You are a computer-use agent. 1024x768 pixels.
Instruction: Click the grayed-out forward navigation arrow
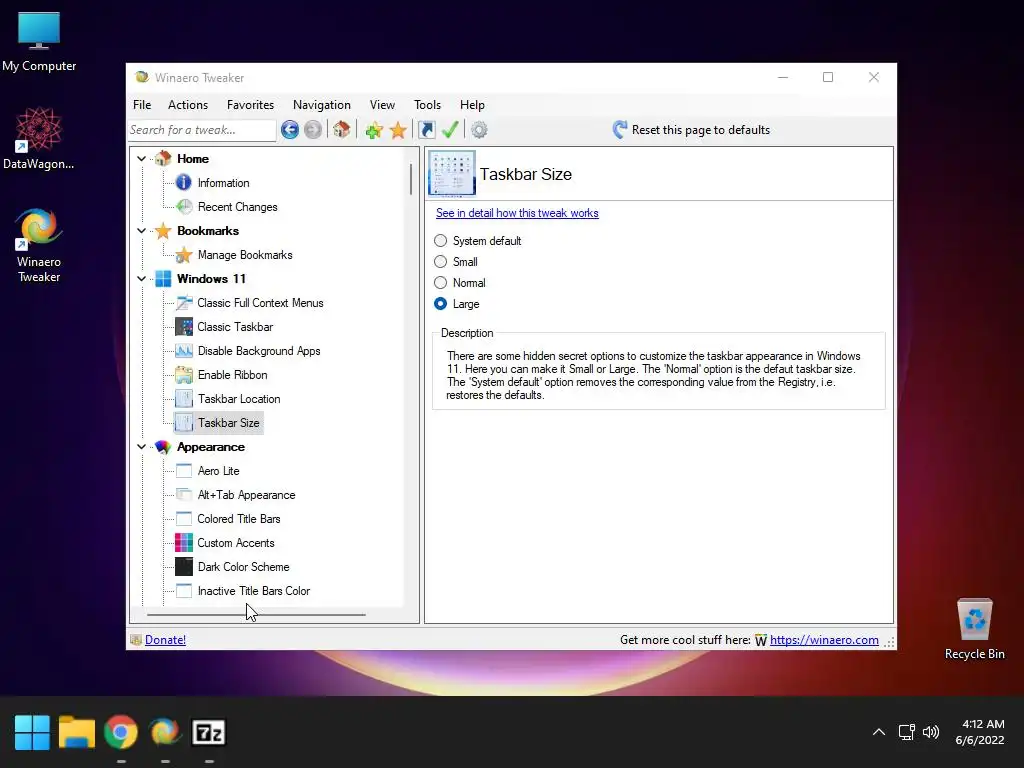click(313, 130)
